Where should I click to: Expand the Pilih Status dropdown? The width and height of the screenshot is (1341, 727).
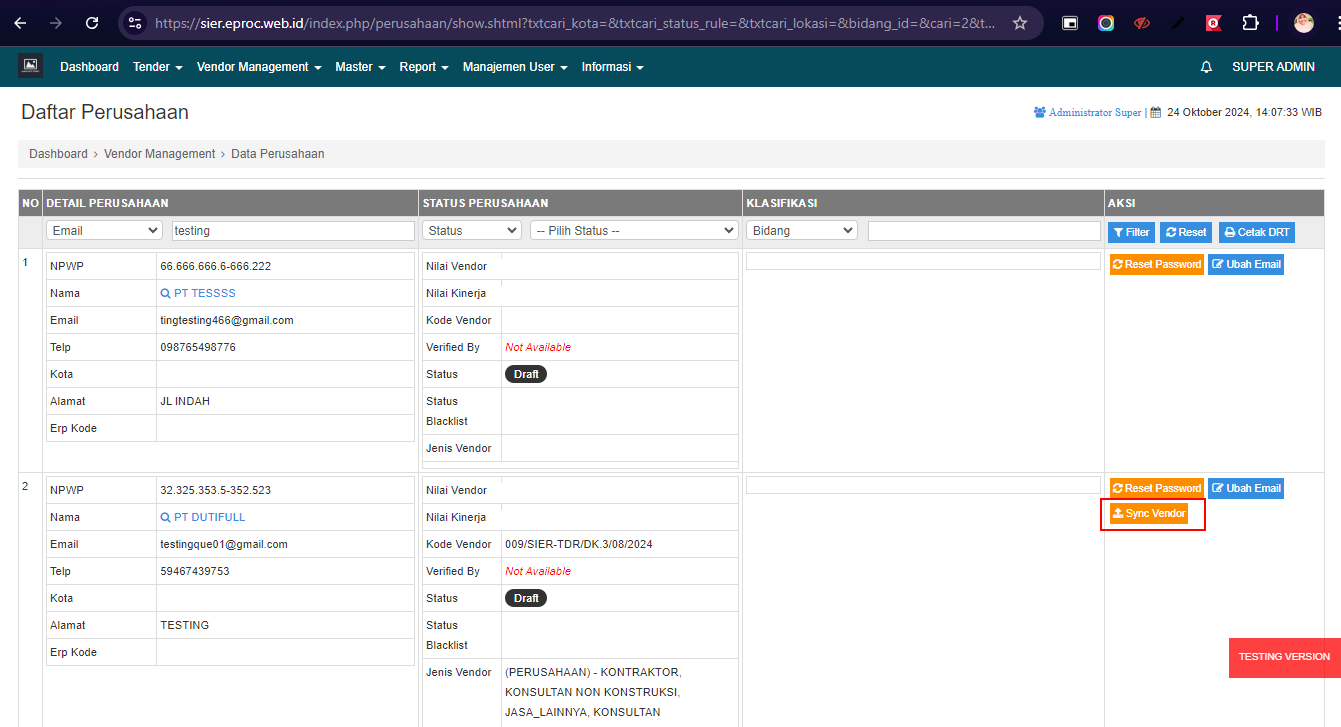pos(633,231)
